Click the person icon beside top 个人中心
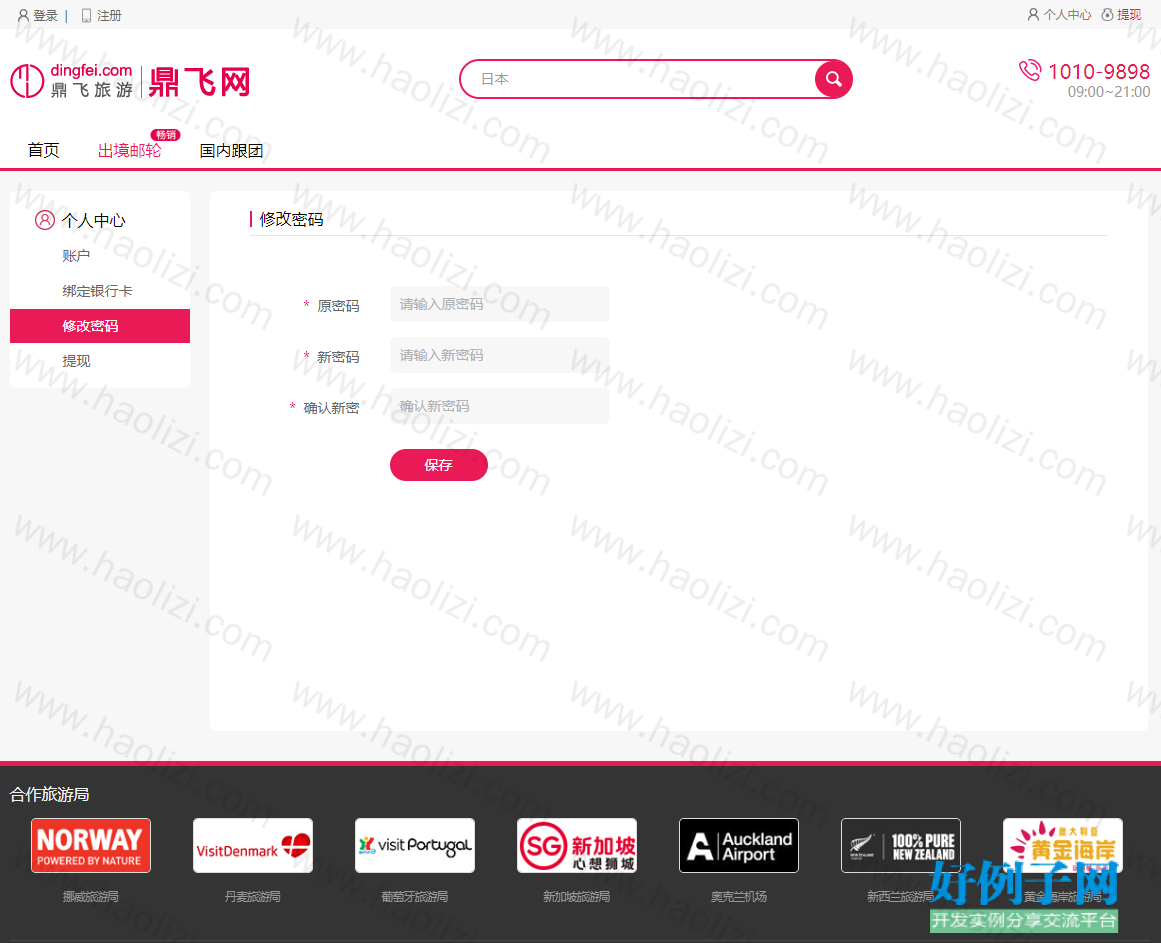Viewport: 1161px width, 943px height. 1034,15
